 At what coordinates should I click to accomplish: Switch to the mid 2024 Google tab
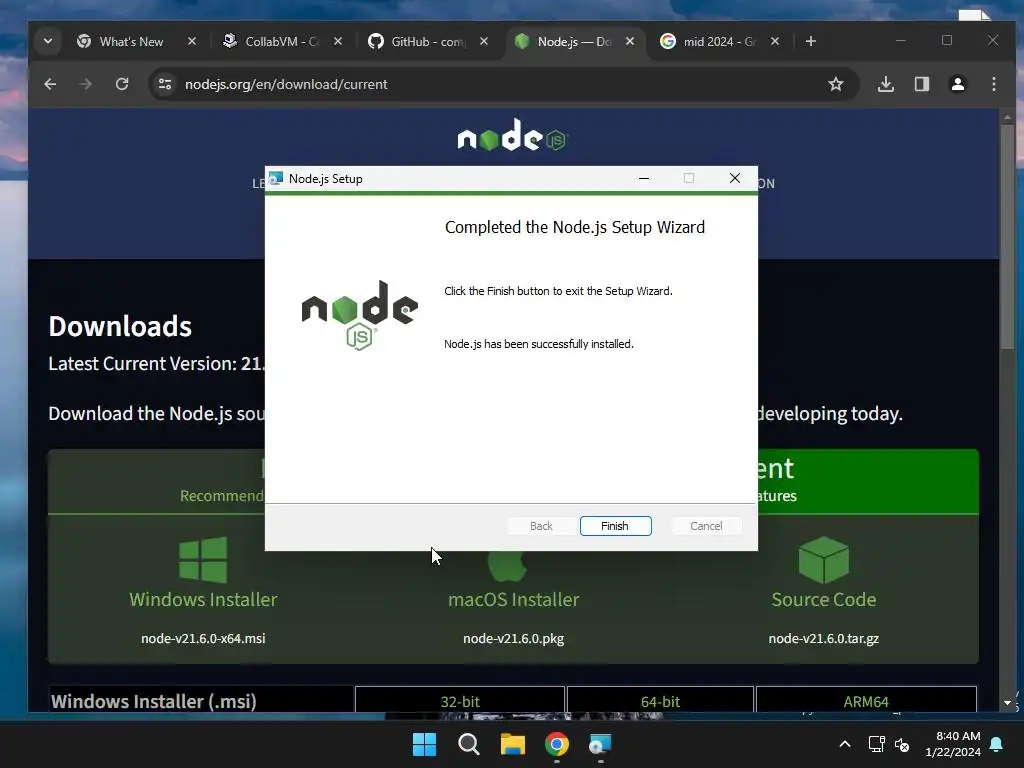720,41
